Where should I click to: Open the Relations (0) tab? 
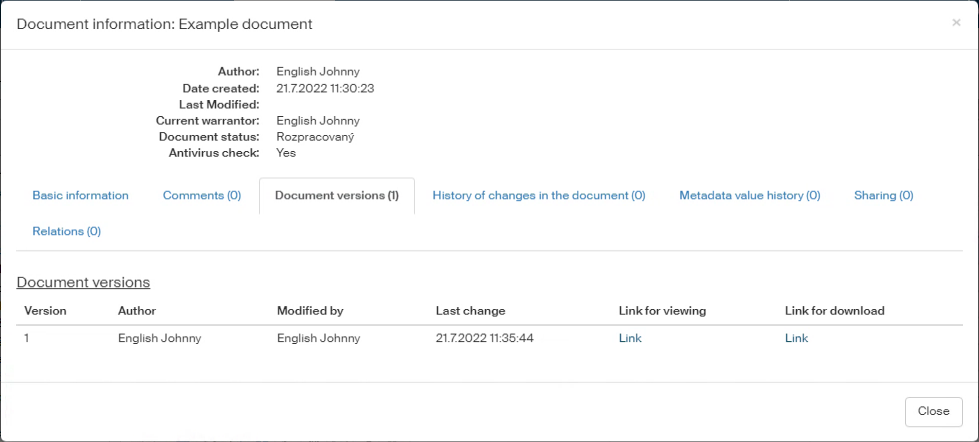(x=66, y=232)
